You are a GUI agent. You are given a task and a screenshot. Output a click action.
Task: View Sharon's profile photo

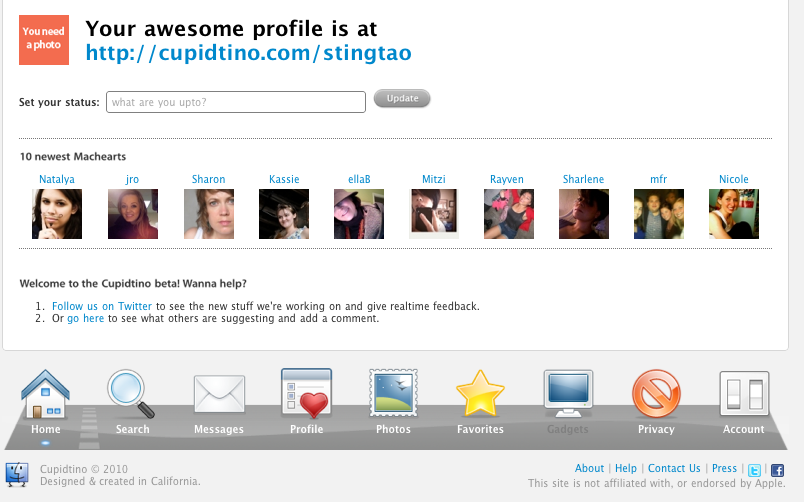pos(209,214)
